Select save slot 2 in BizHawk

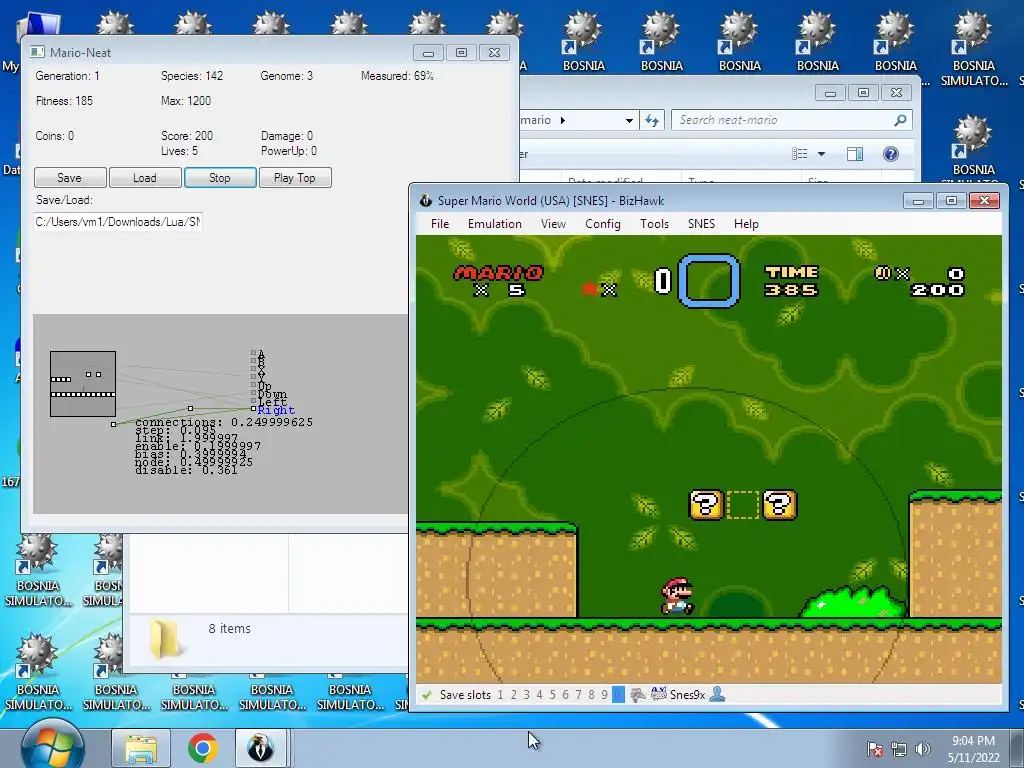(513, 695)
